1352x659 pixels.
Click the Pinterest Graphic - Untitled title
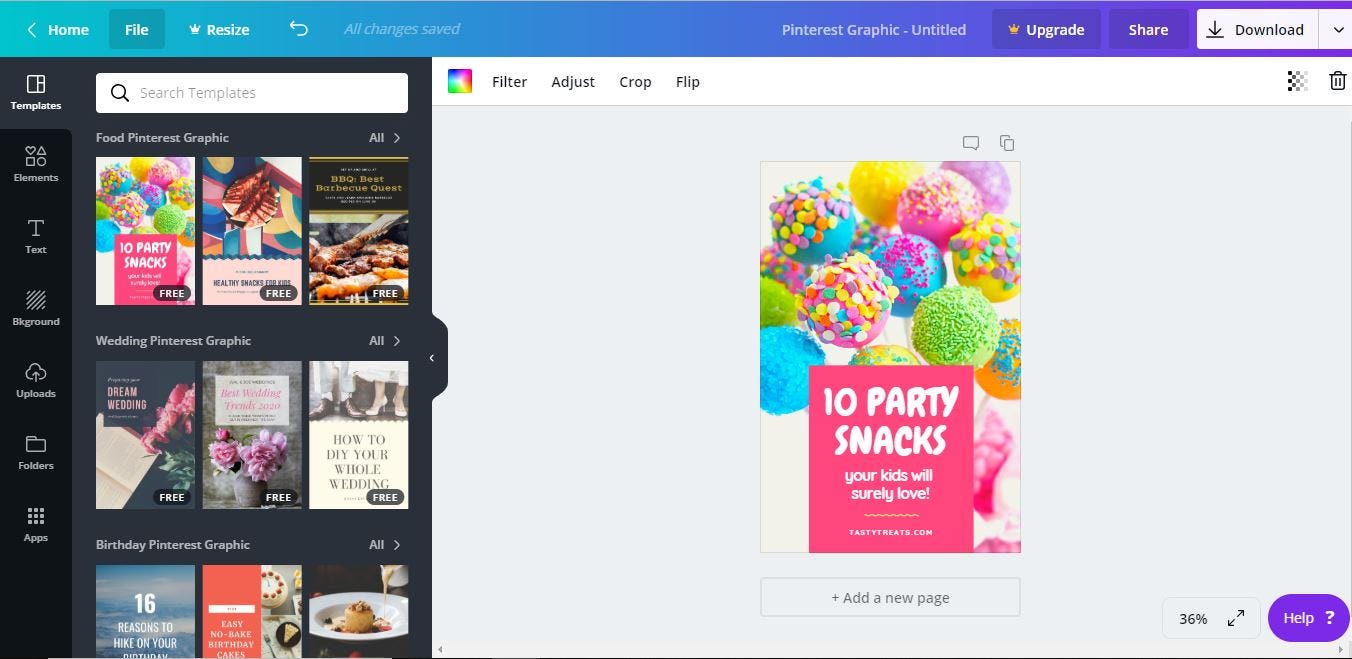[x=874, y=29]
